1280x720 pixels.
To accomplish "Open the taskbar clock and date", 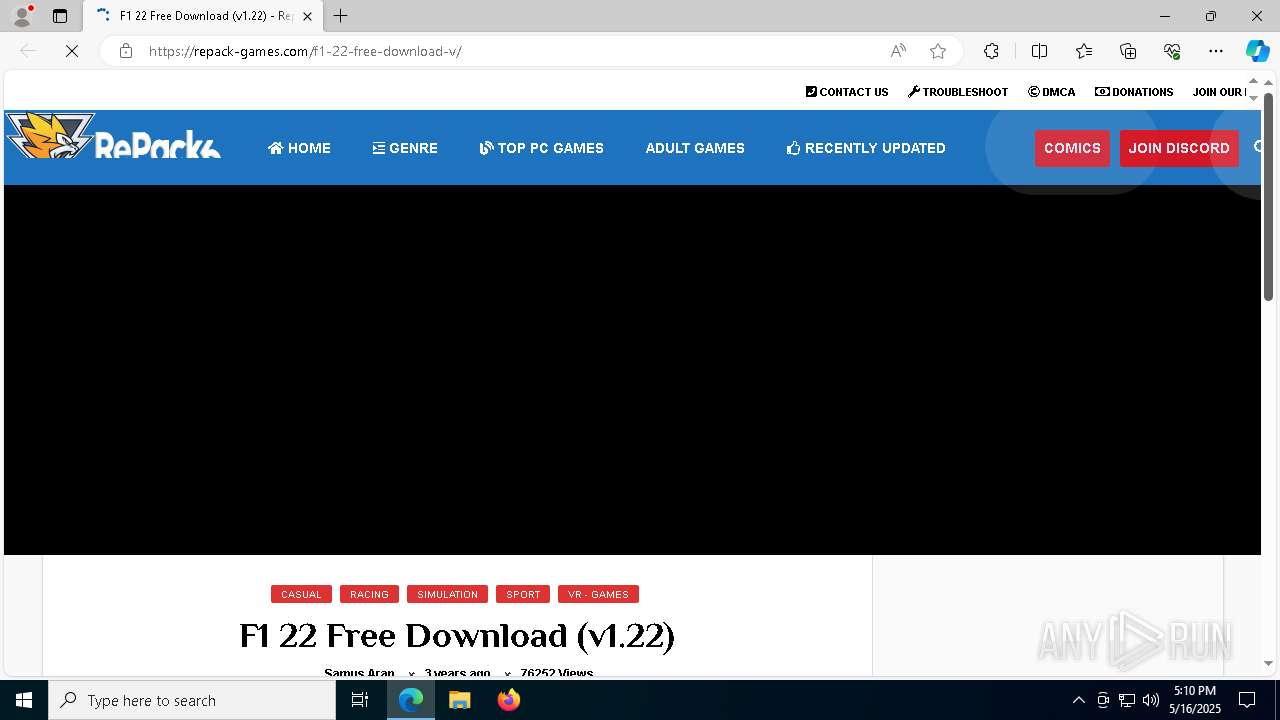I will [1195, 700].
